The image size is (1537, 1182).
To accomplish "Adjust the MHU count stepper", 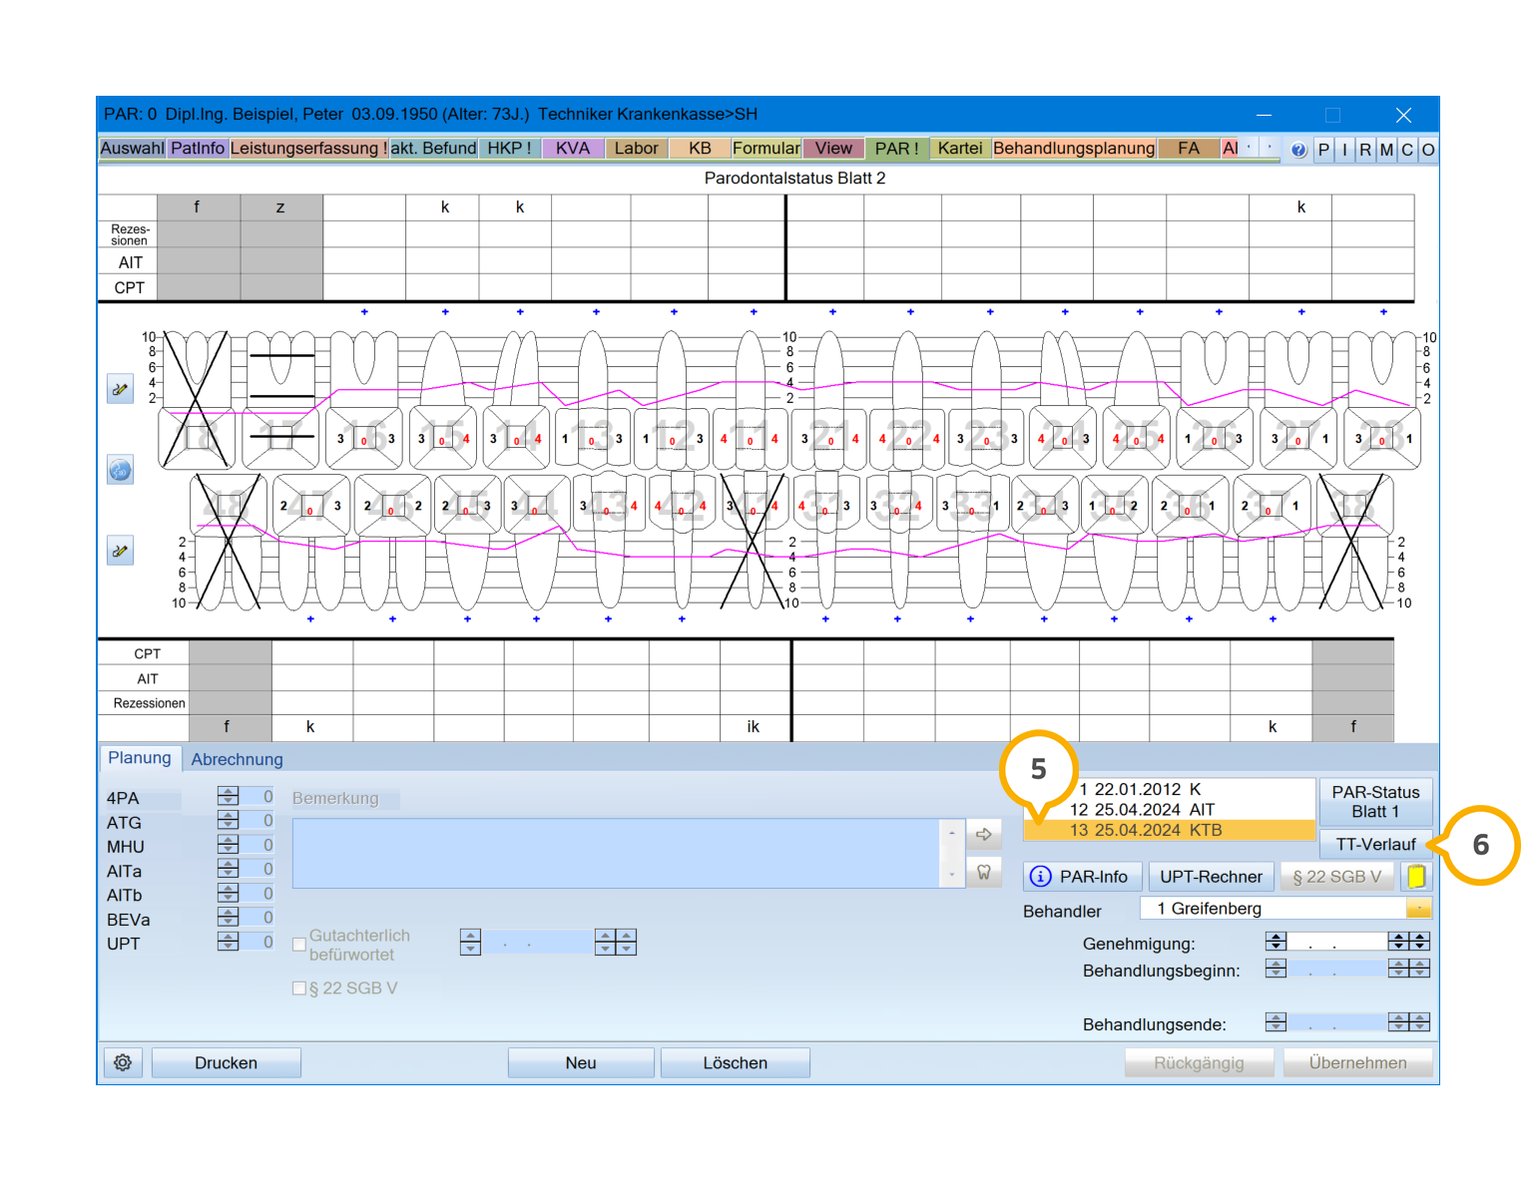I will click(228, 845).
